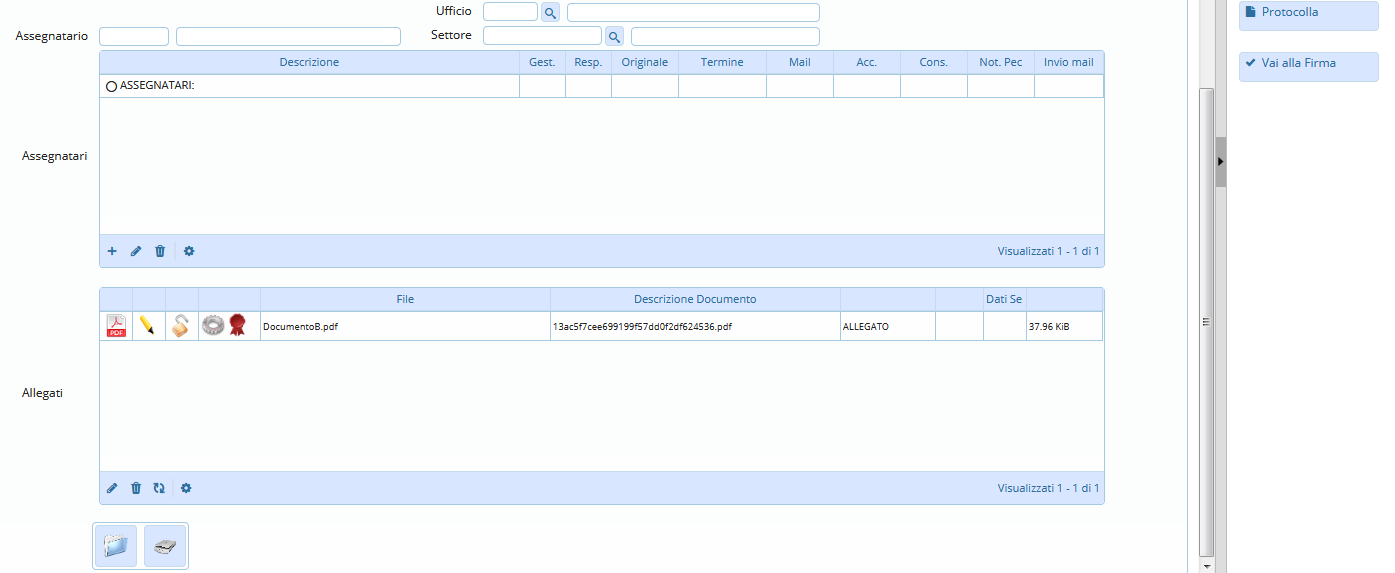
Task: Click the gray gear icon beside the red seal
Action: click(x=213, y=325)
